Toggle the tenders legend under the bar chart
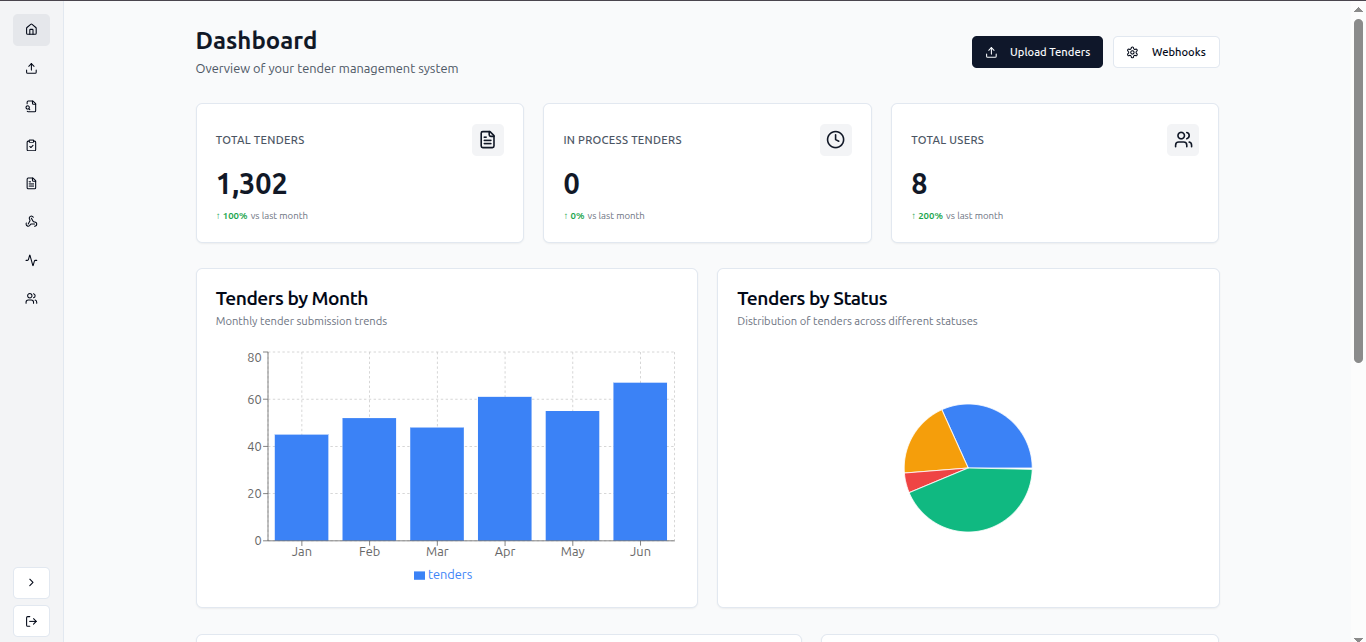 point(443,574)
